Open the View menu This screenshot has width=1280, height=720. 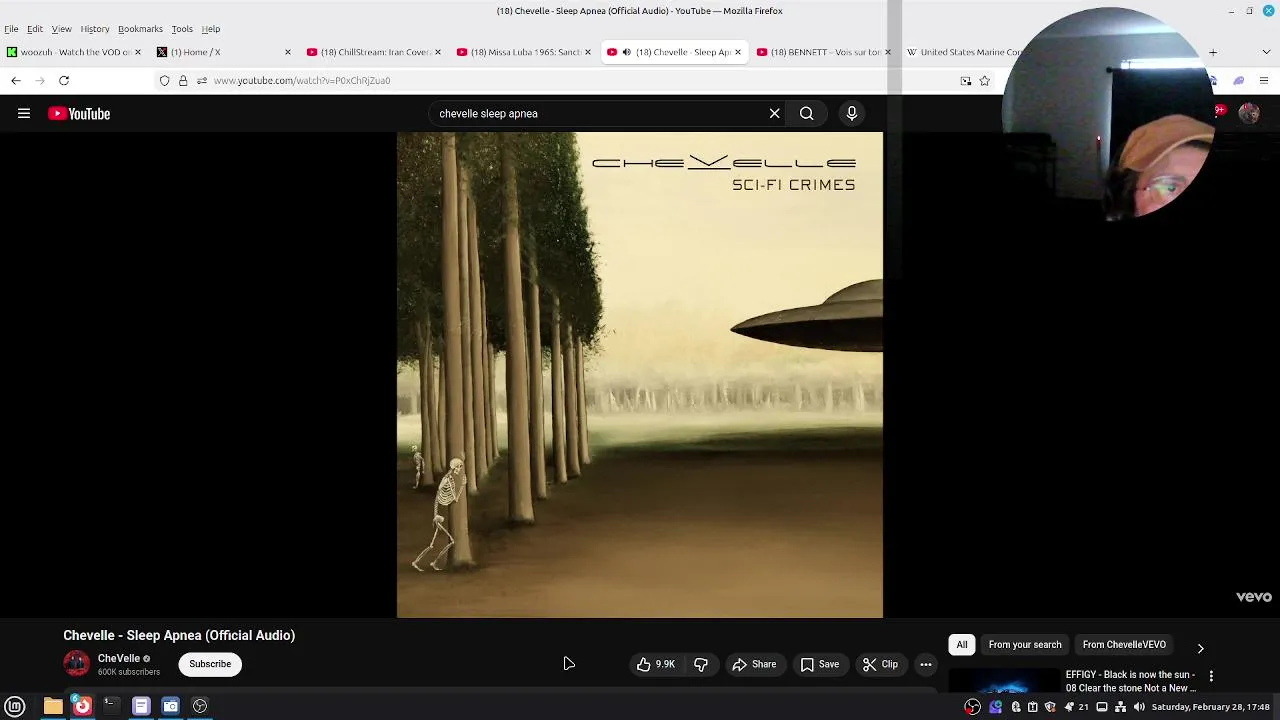61,29
